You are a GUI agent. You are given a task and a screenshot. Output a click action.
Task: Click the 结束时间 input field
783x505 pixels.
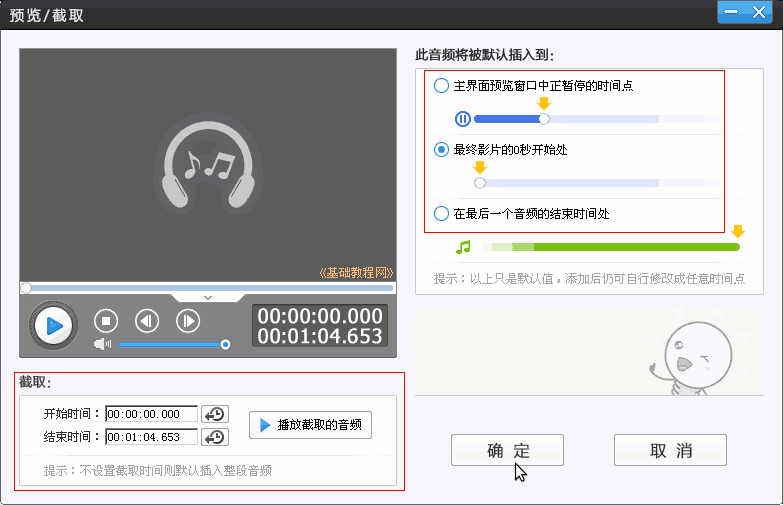pyautogui.click(x=151, y=437)
